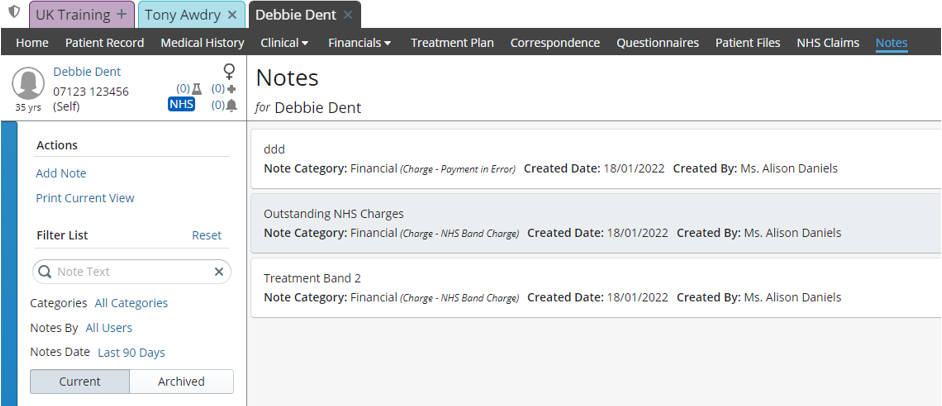Click the patient avatar photo icon
Image resolution: width=942 pixels, height=406 pixels.
pyautogui.click(x=28, y=83)
